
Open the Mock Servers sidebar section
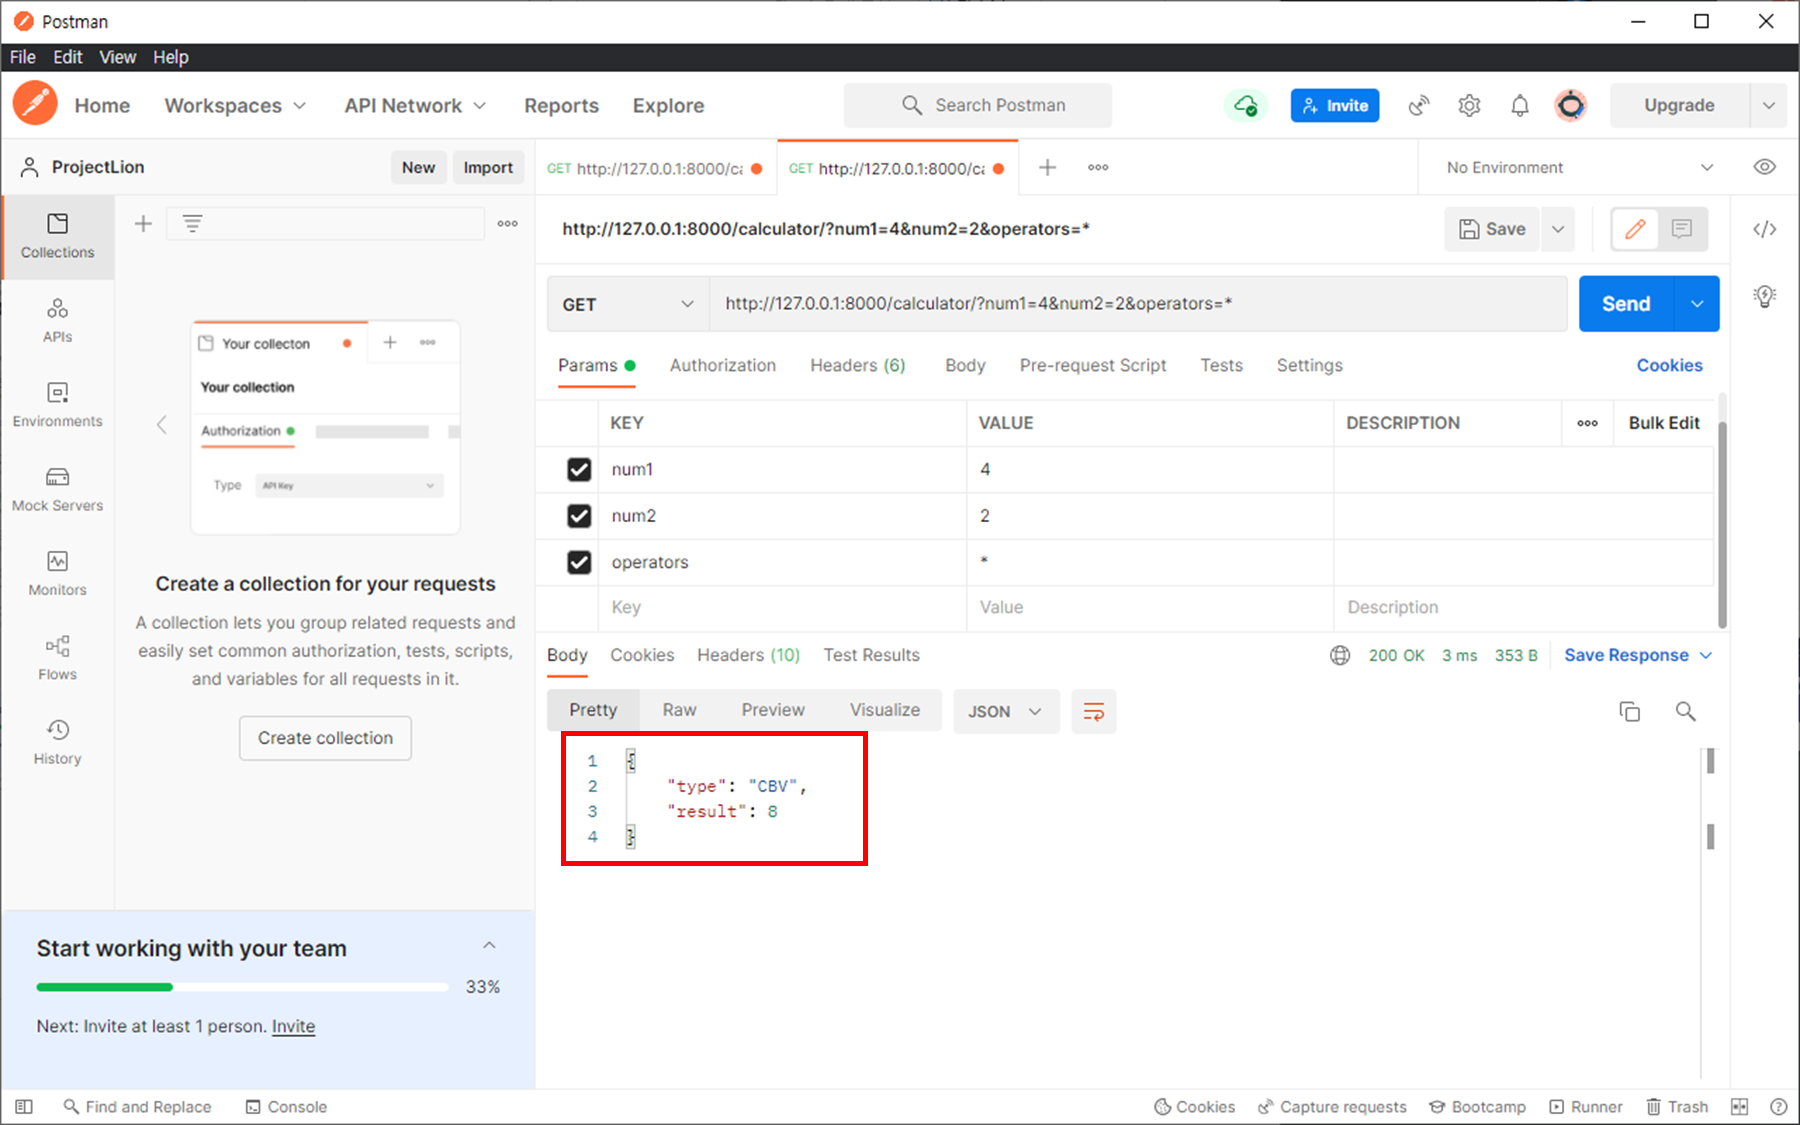click(x=57, y=489)
